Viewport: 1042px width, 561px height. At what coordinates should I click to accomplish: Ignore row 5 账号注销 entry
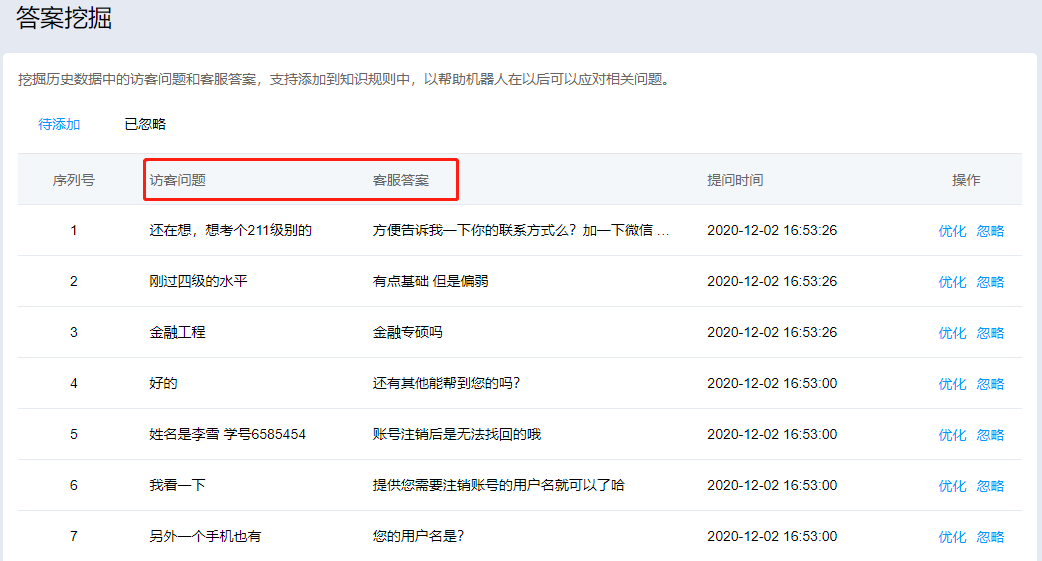(x=990, y=435)
